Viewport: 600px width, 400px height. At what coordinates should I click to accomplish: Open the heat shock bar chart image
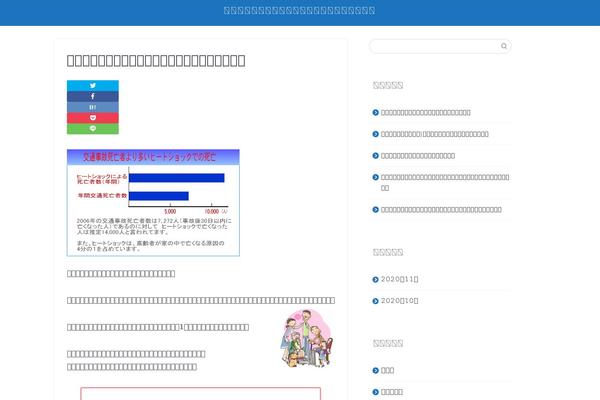pos(153,202)
